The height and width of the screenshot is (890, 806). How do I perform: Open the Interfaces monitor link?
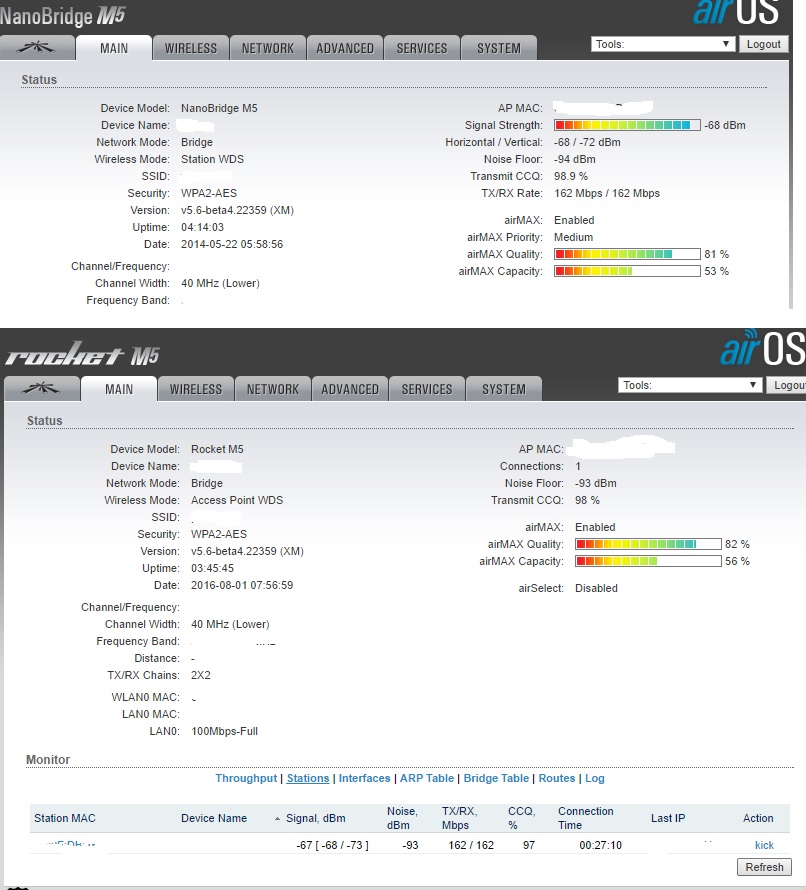[364, 778]
